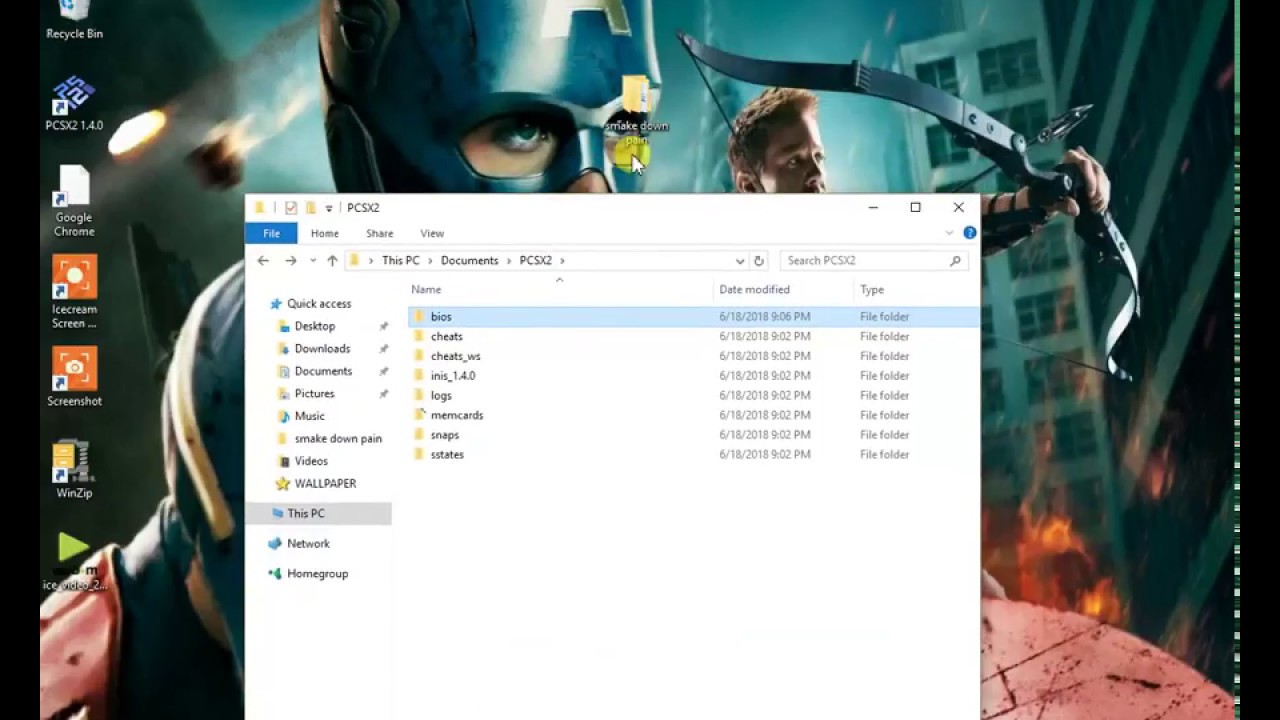Select the ice_video desktop file icon
1280x720 pixels.
(74, 562)
